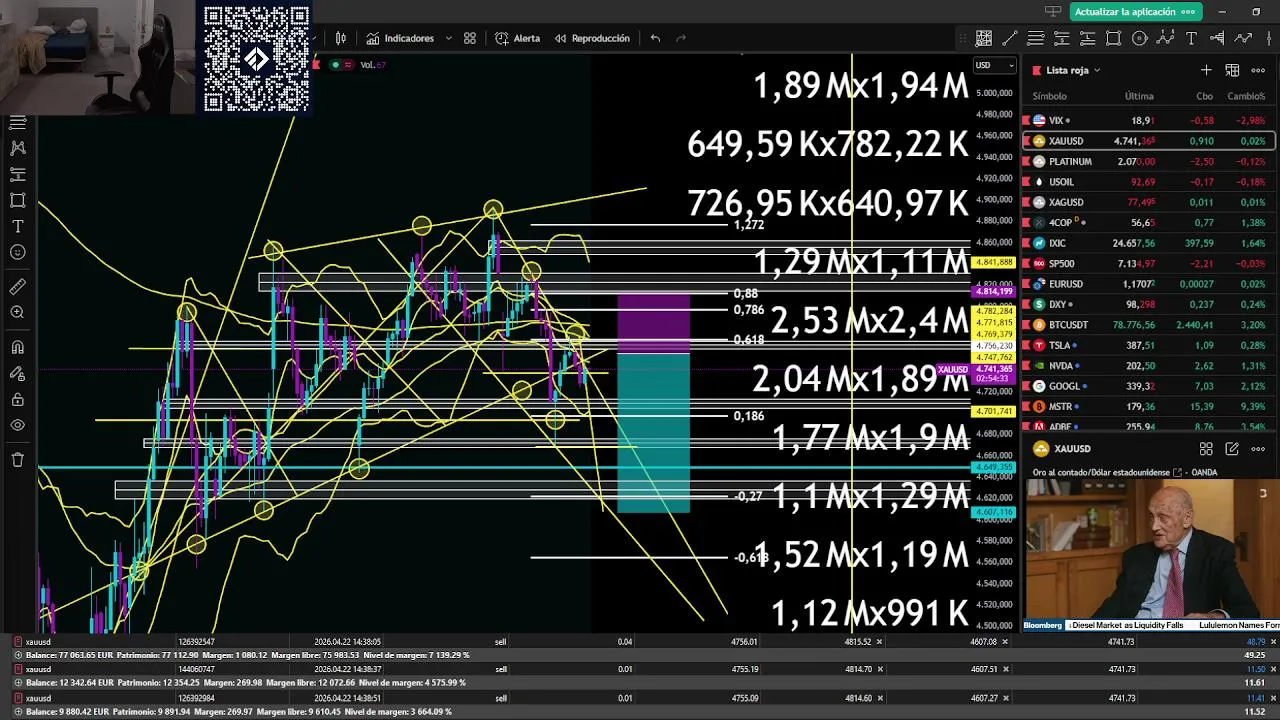Screen dimensions: 1280x720
Task: Toggle hide all drawings eye icon
Action: (17, 425)
